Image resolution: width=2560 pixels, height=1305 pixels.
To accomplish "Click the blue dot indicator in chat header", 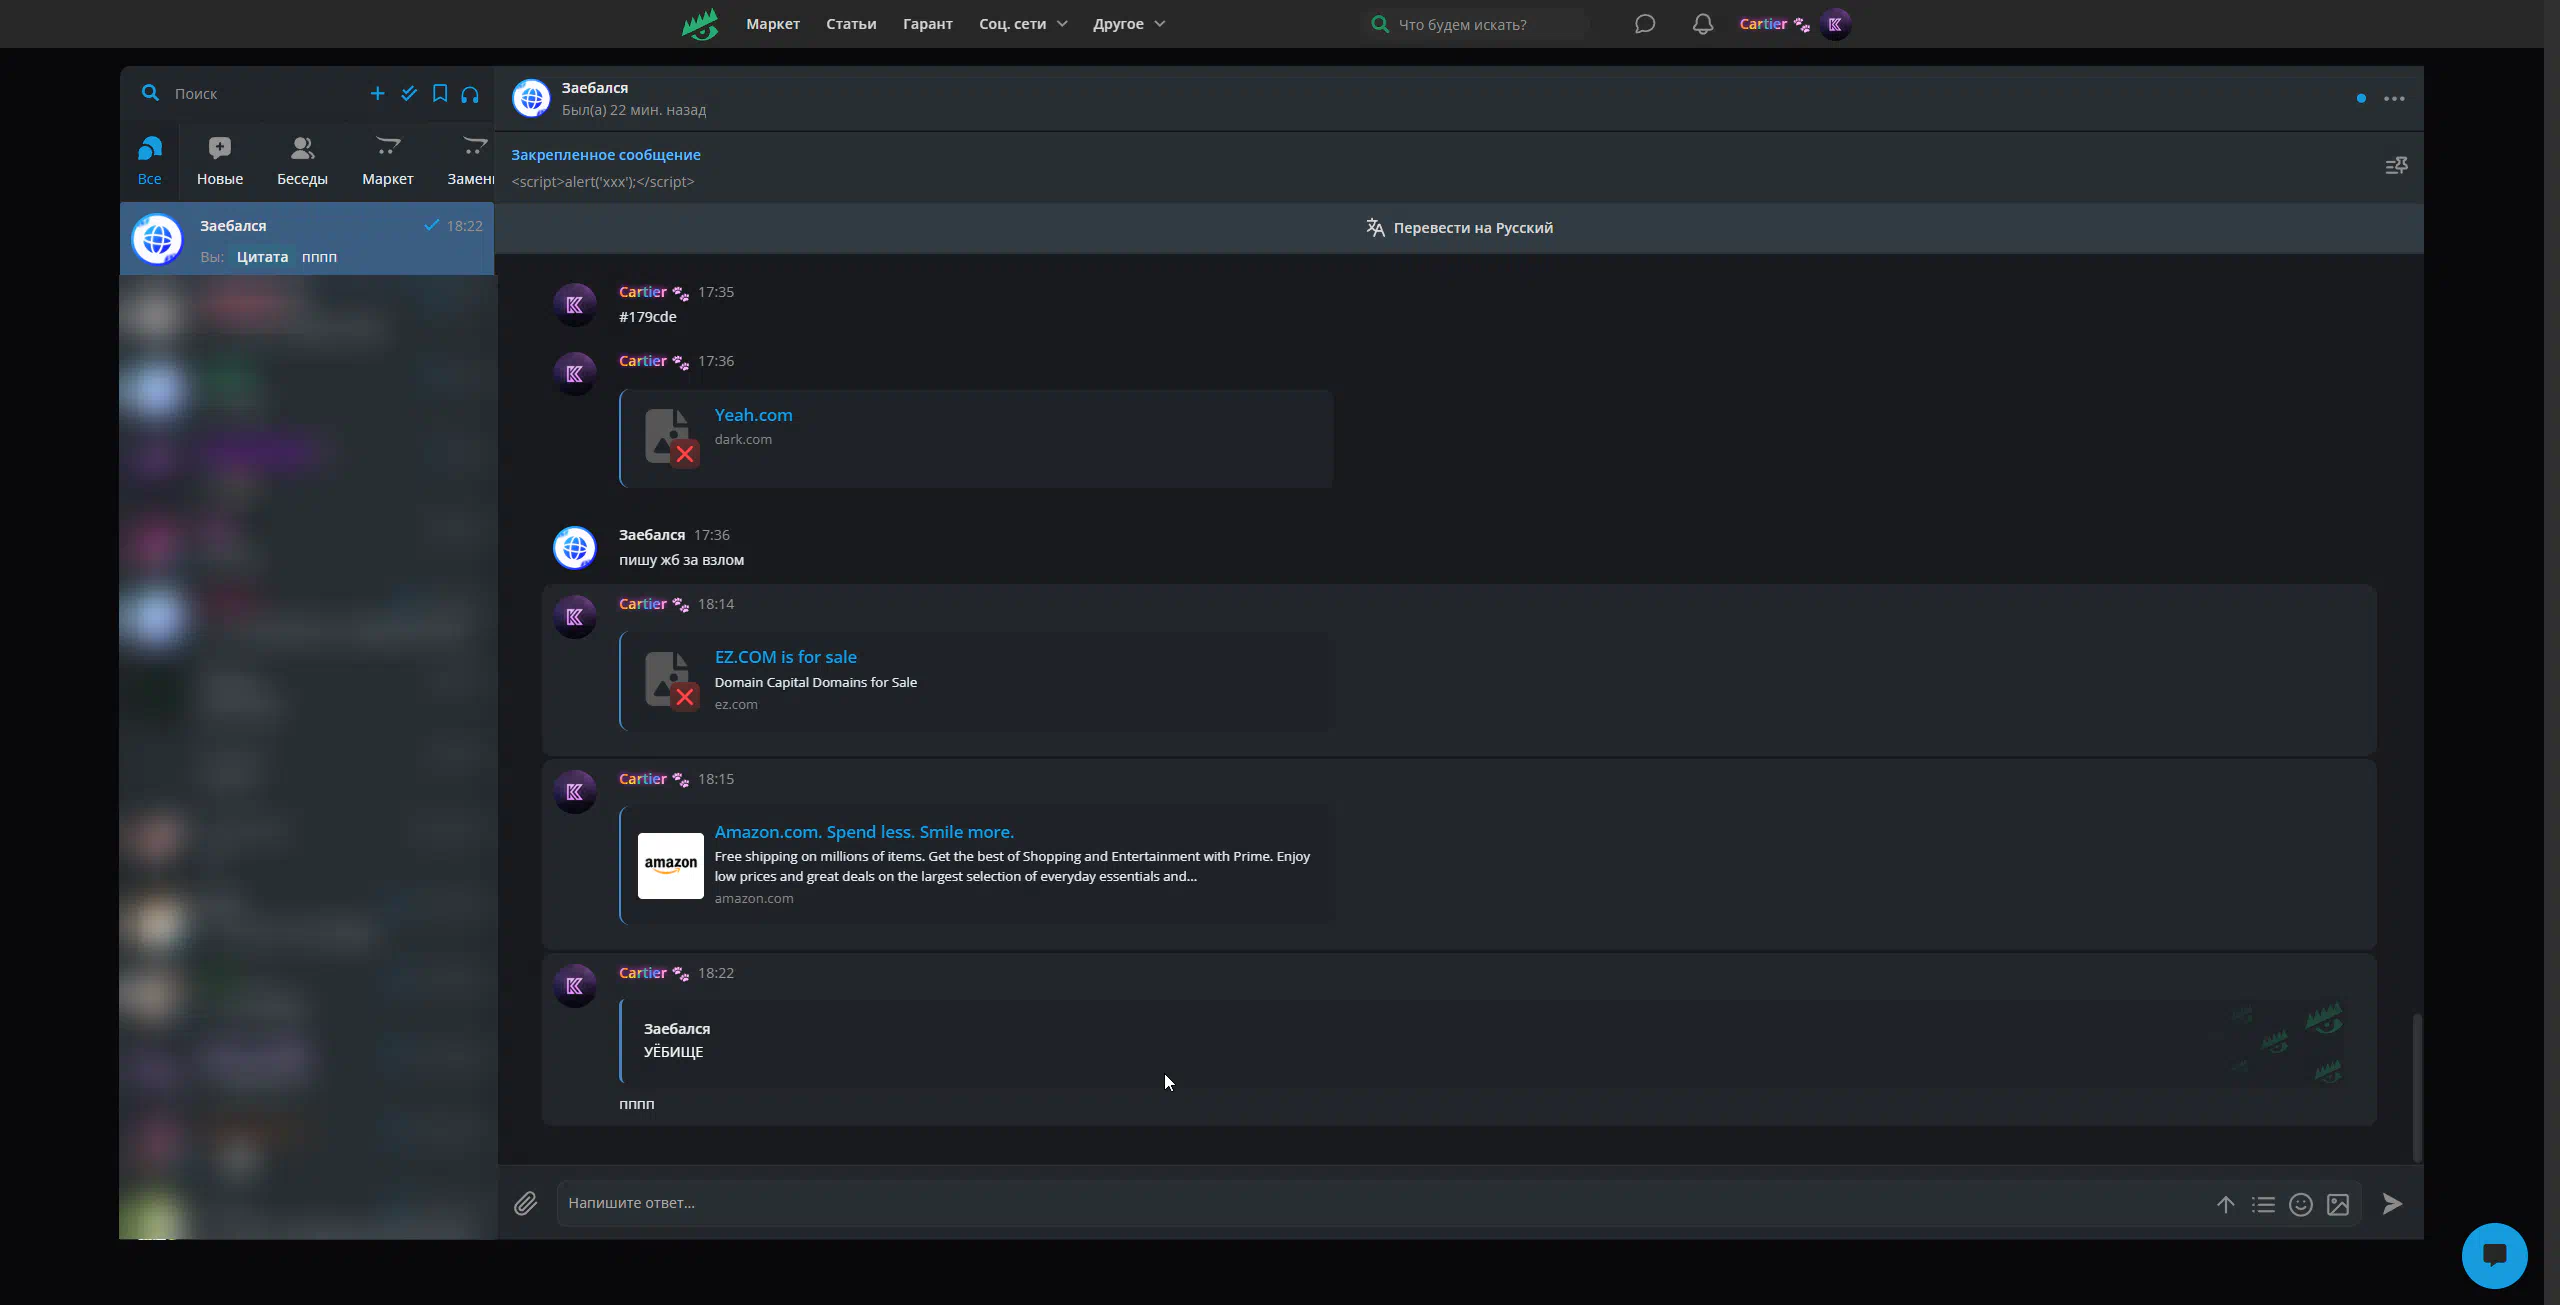I will [x=2361, y=98].
